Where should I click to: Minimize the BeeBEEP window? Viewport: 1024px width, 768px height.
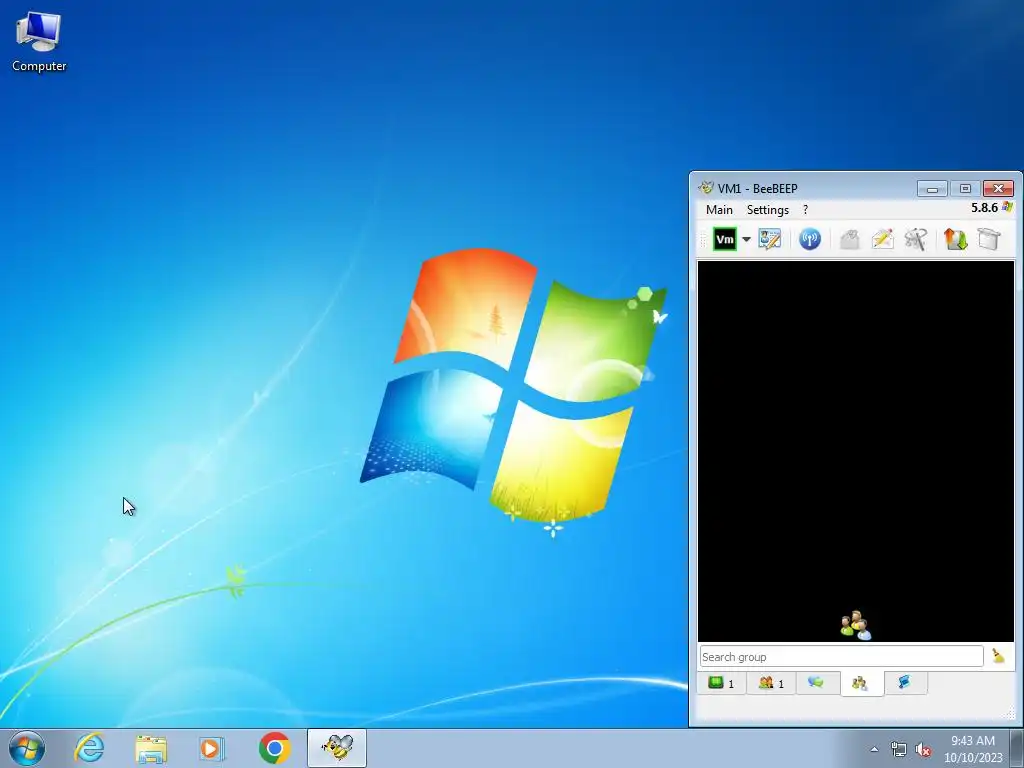tap(932, 189)
